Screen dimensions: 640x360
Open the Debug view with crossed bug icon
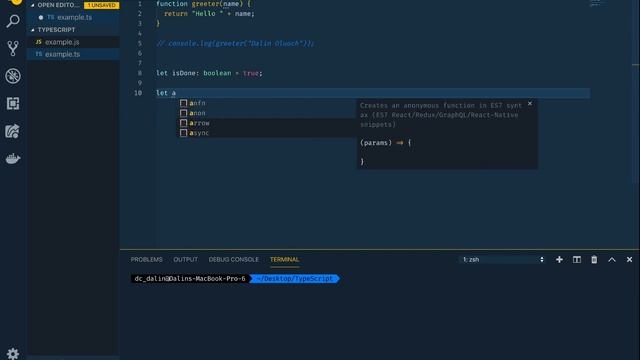[x=13, y=76]
